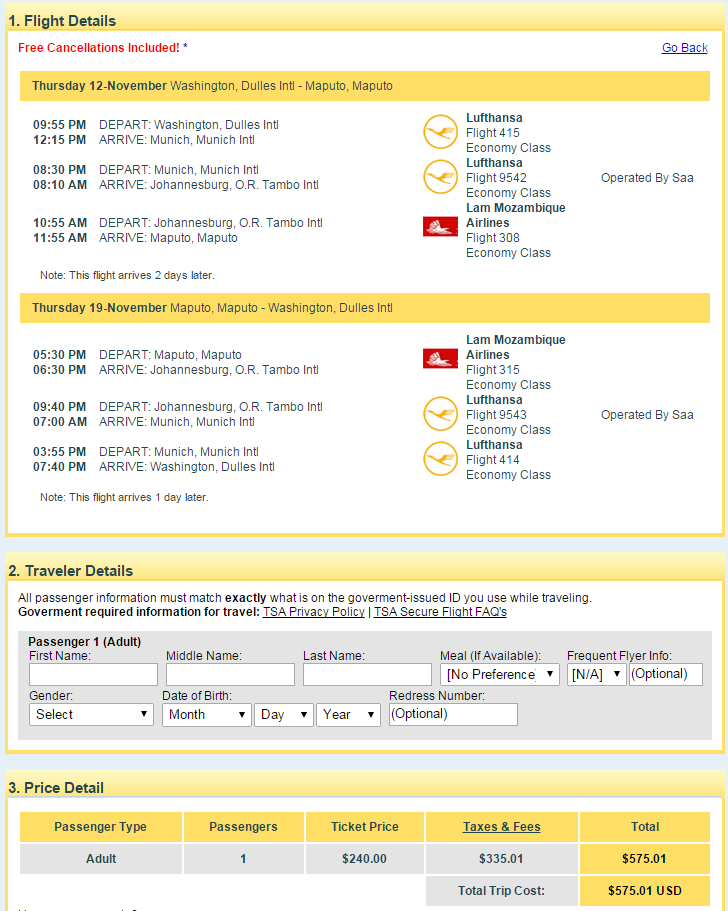Click Lufthansa logo for Flight 415
Viewport: 728px width, 911px height.
pos(440,132)
